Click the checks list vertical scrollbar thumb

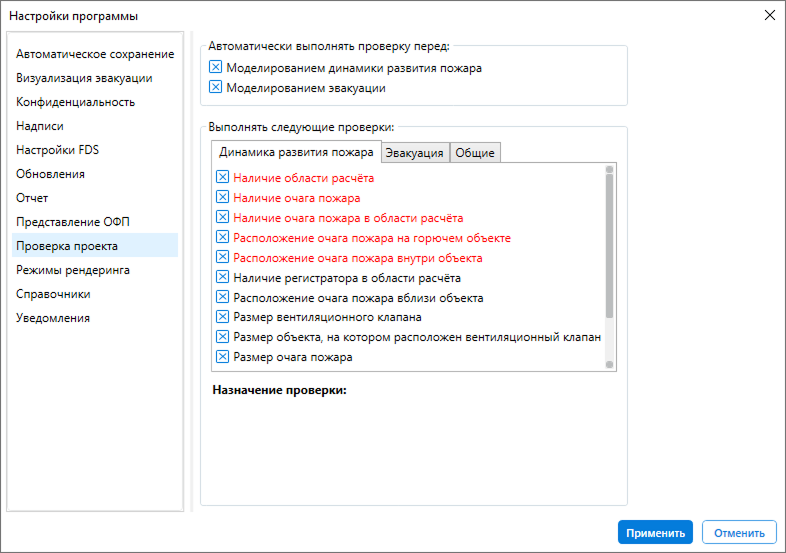pos(610,246)
